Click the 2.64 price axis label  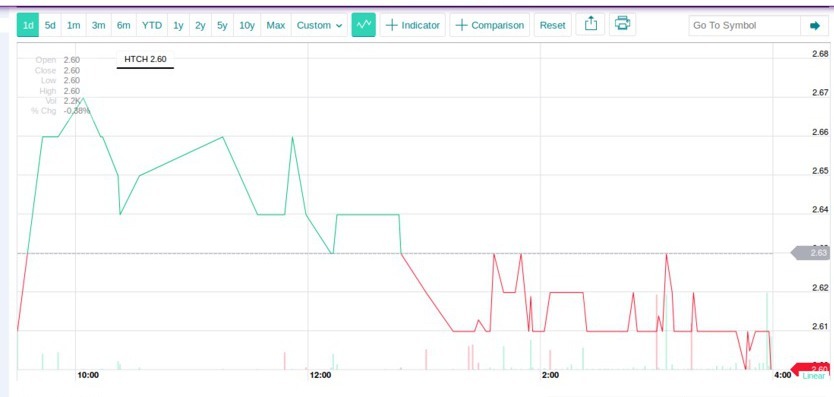tap(820, 210)
